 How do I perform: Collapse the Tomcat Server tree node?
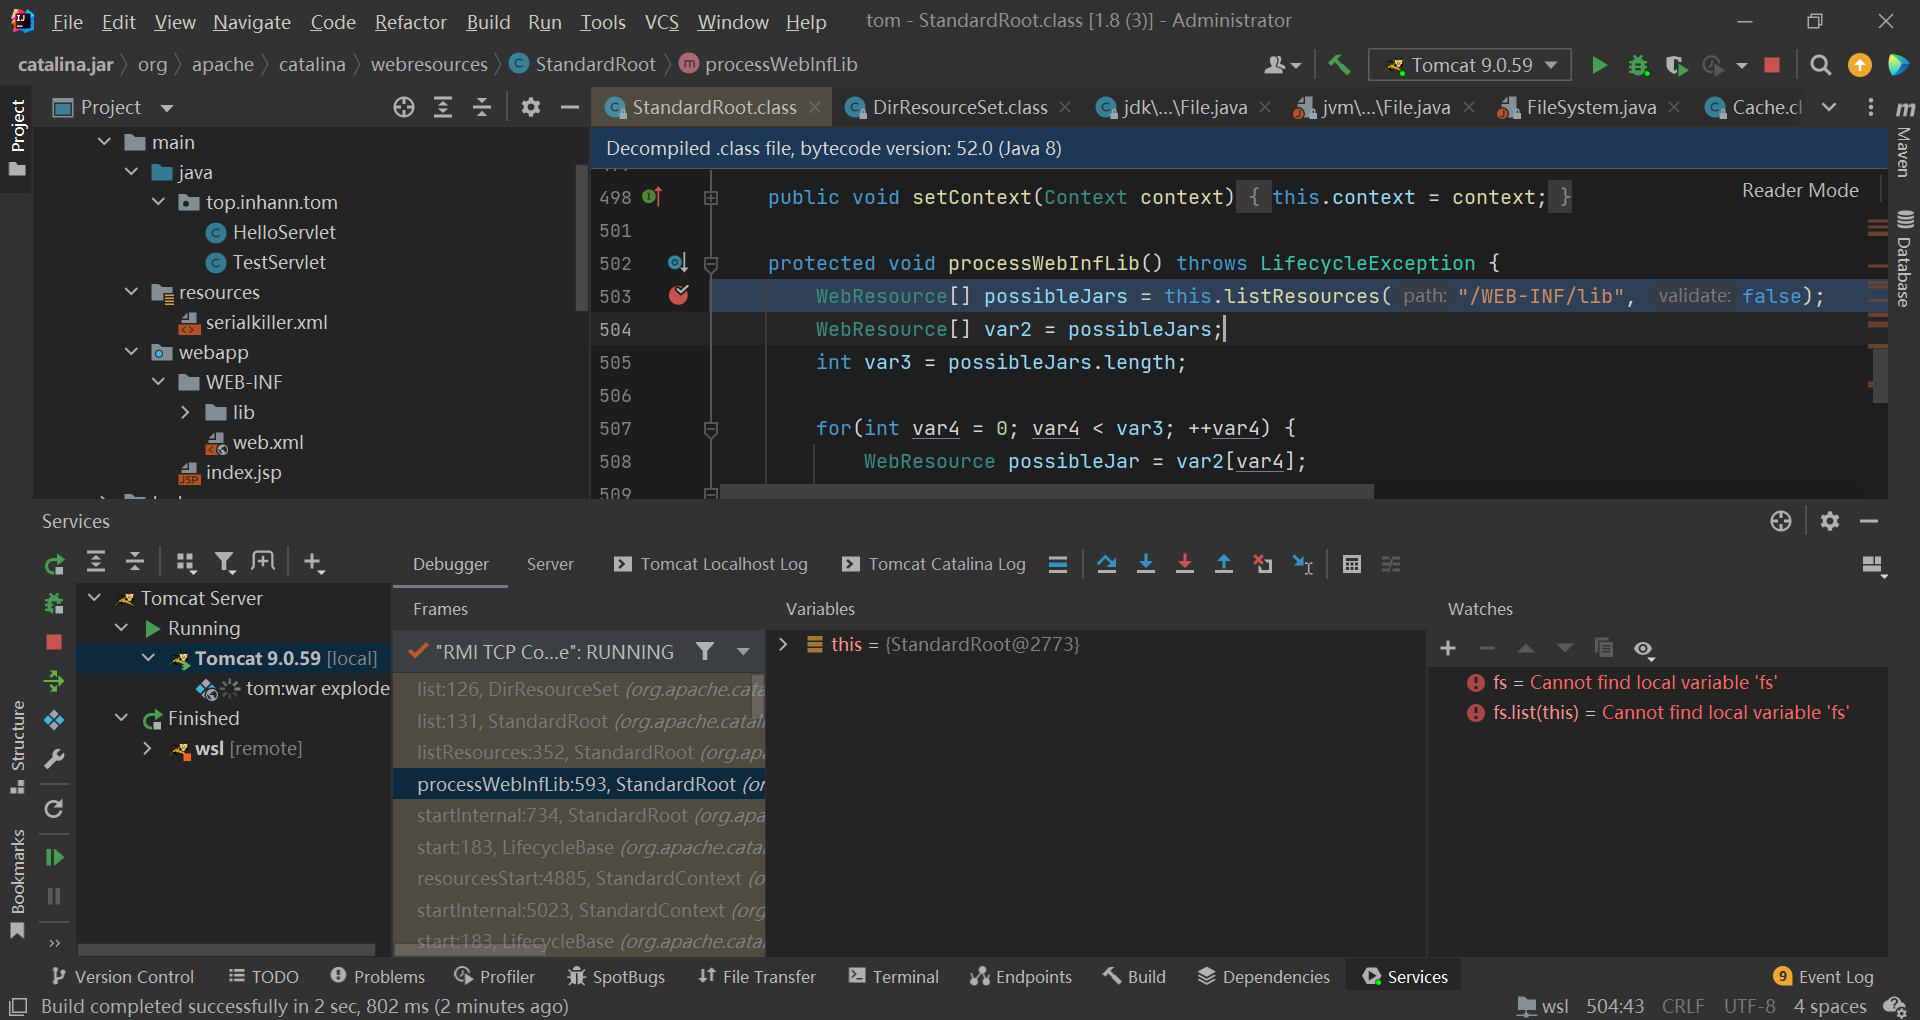95,598
